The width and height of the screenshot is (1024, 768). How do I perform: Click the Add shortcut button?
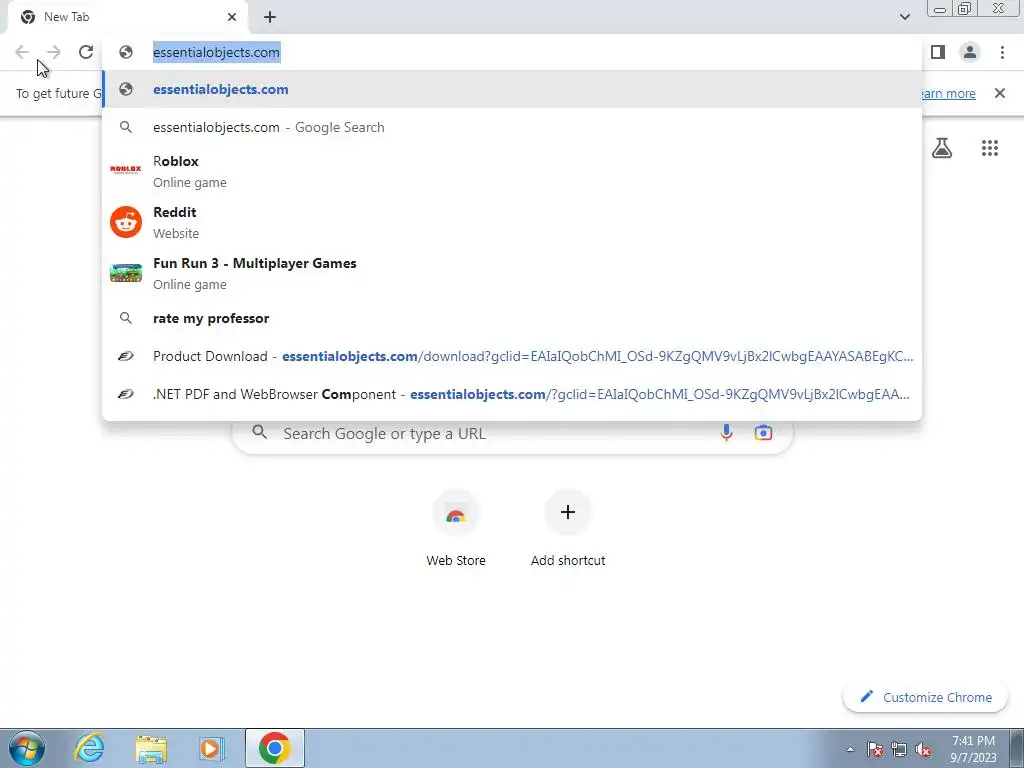(568, 528)
